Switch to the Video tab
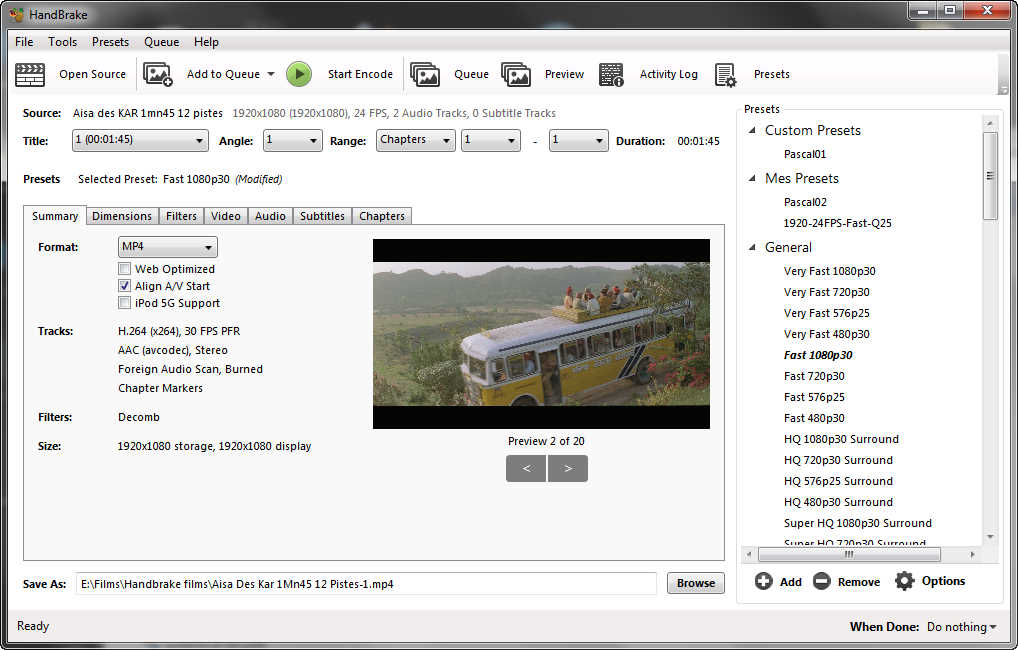The height and width of the screenshot is (650, 1018). (225, 216)
